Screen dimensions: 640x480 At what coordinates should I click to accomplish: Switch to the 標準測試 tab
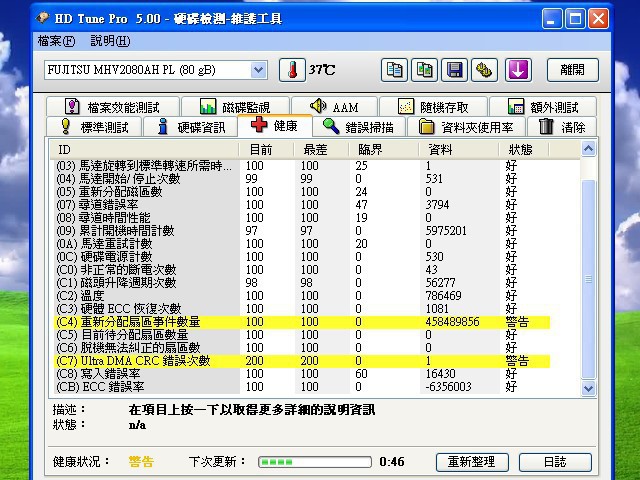[94, 127]
